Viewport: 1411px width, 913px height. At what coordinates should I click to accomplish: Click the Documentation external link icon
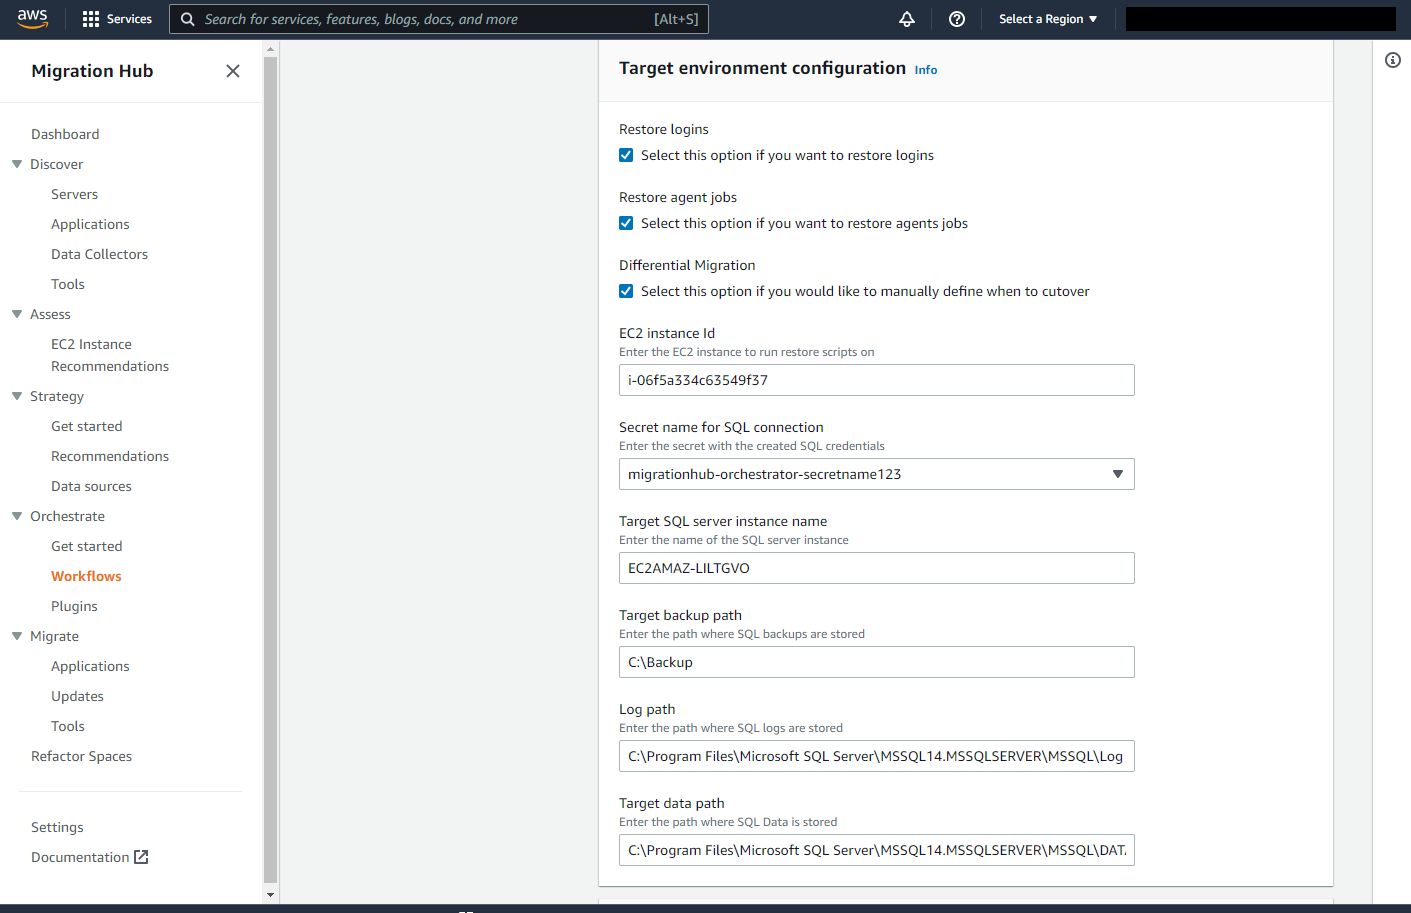pos(141,857)
